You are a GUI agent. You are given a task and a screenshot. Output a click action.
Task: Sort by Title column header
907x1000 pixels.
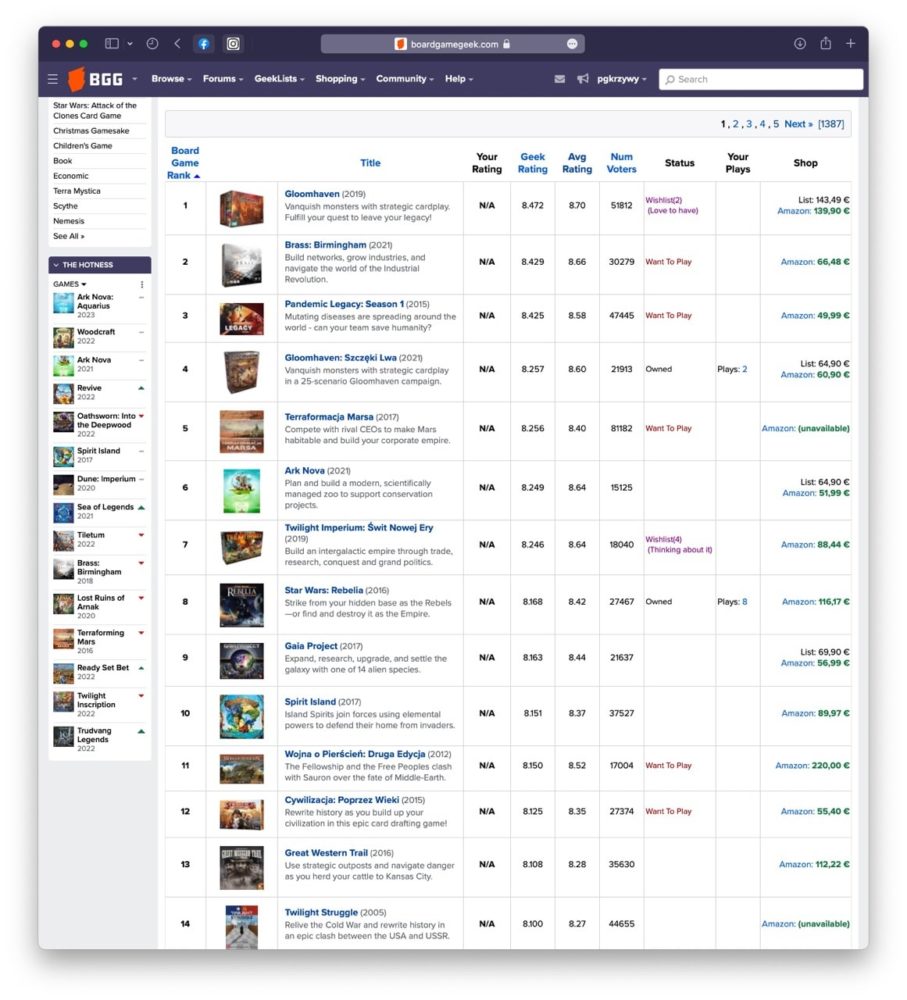point(370,163)
